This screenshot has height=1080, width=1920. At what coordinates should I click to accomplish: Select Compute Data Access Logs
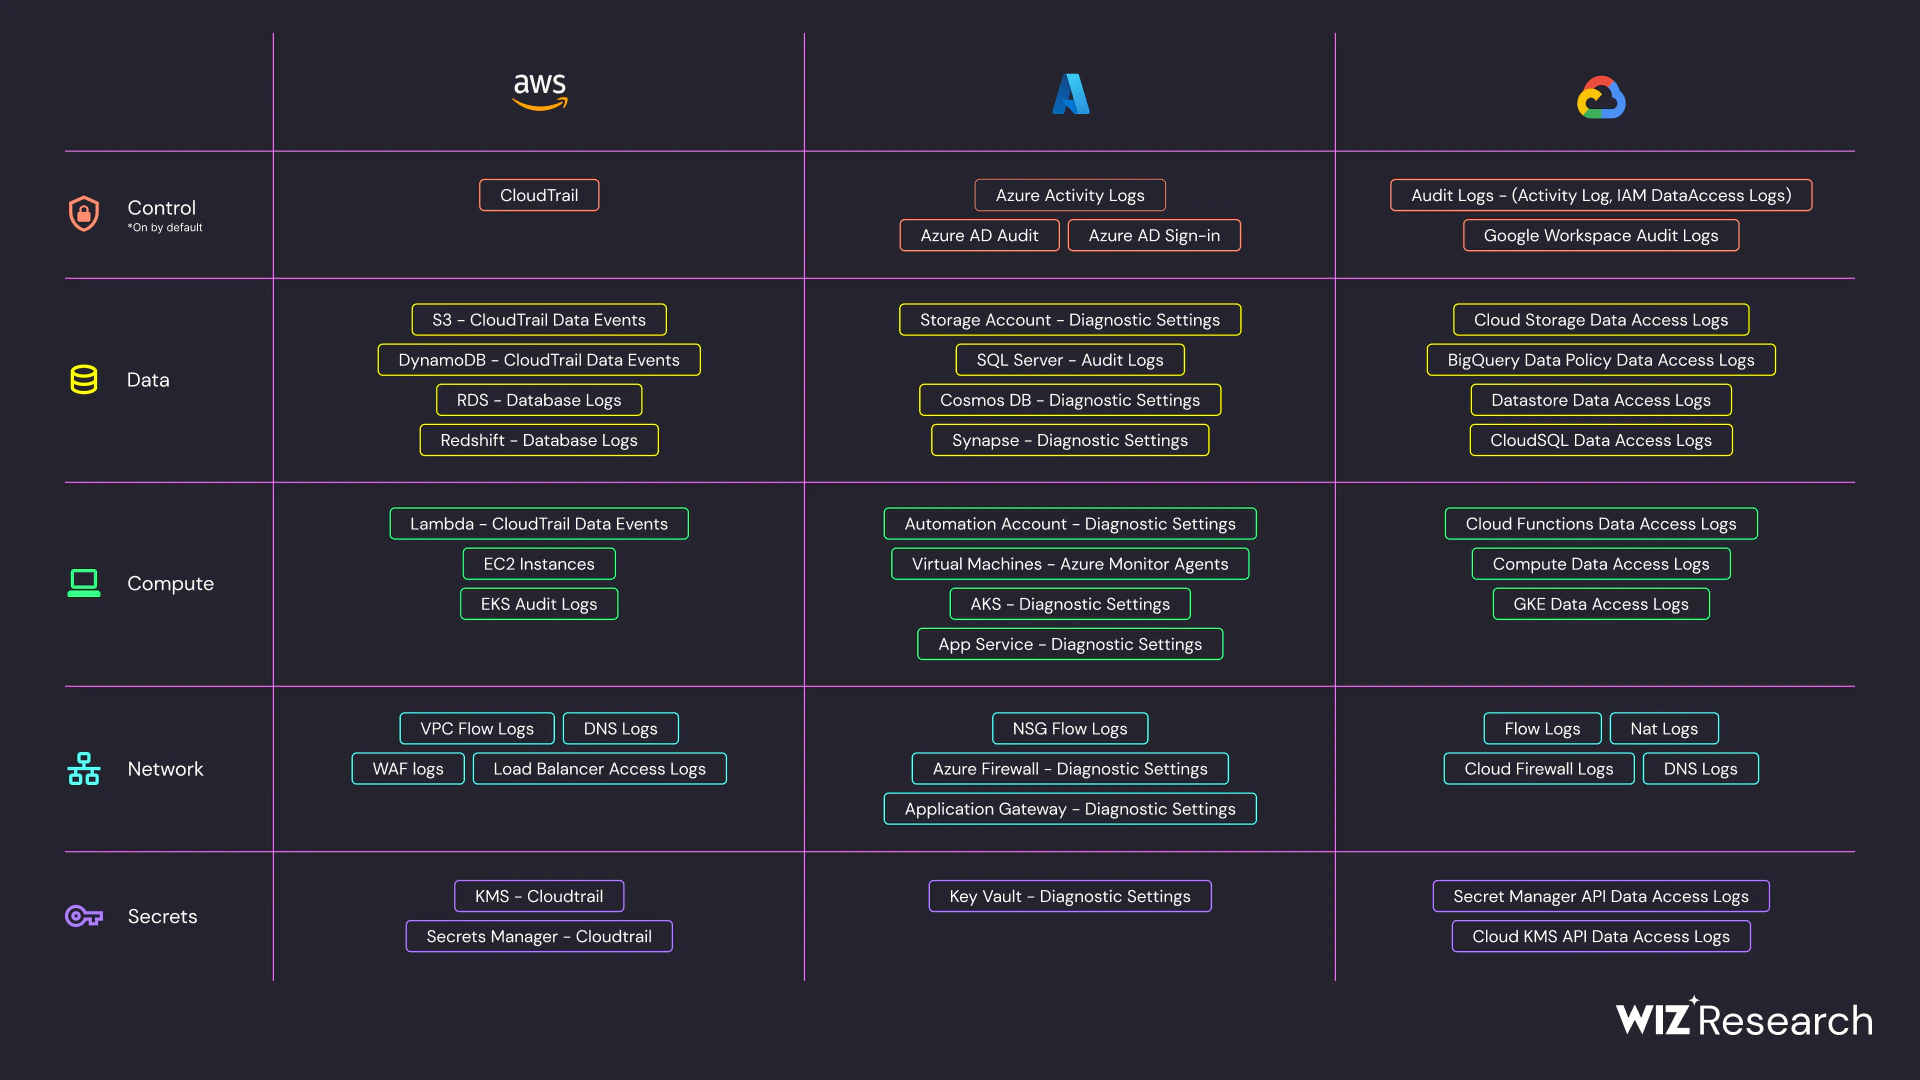pos(1601,564)
